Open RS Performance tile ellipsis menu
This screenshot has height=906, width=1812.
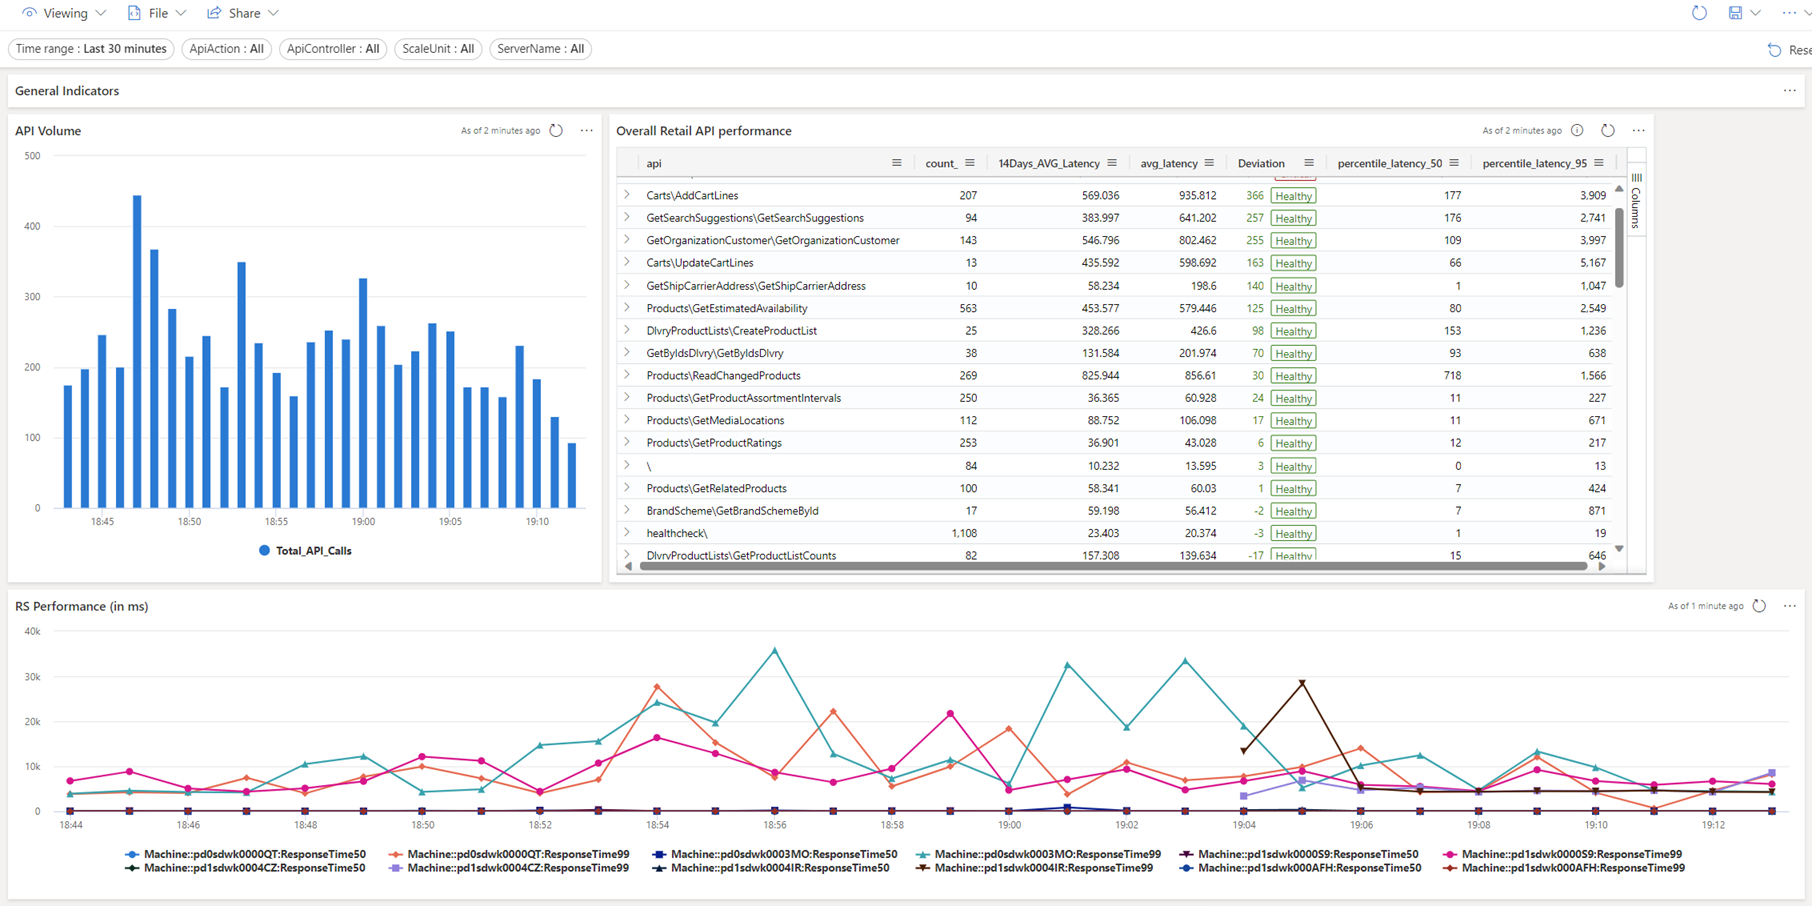(x=1789, y=606)
